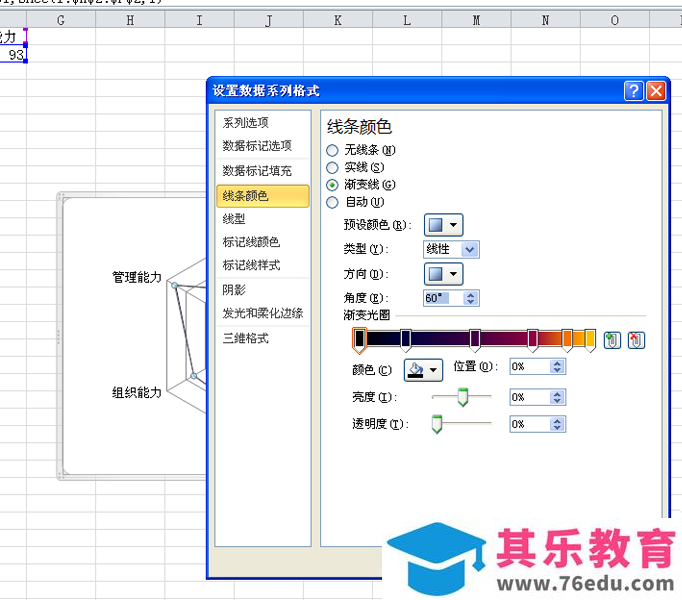The width and height of the screenshot is (682, 600).
Task: Select the last yellow gradient stop
Action: (x=590, y=340)
